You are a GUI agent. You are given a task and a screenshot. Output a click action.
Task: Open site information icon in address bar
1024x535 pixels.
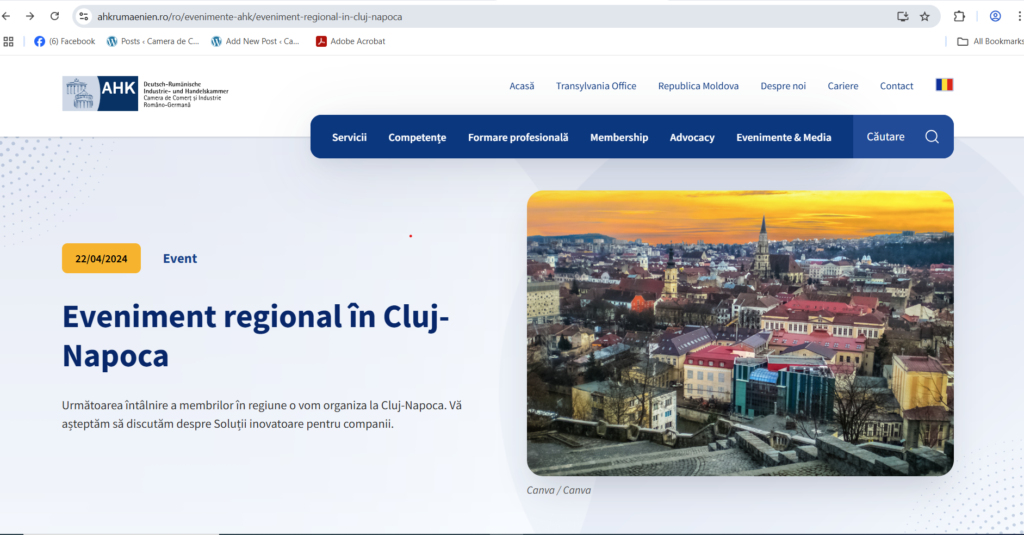pyautogui.click(x=84, y=16)
